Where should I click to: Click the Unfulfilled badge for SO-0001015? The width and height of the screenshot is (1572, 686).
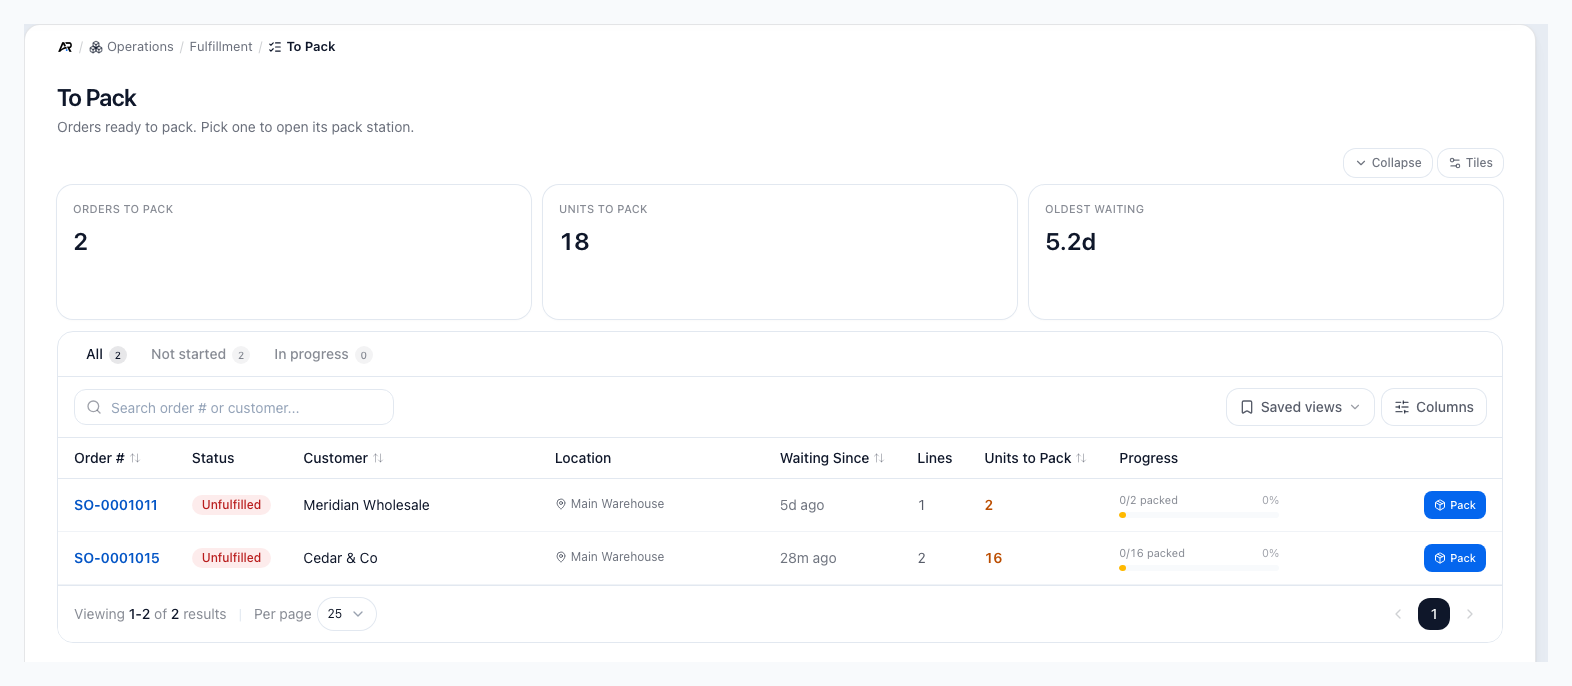[231, 558]
